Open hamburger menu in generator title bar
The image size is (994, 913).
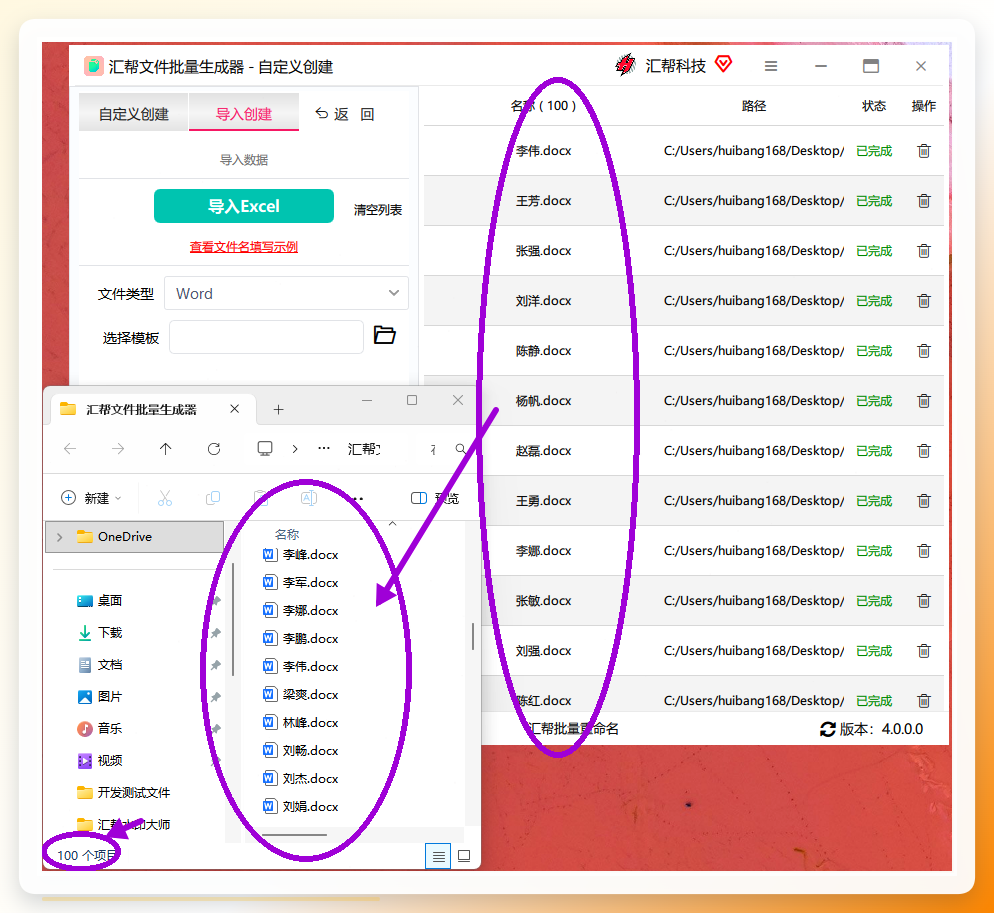(771, 66)
